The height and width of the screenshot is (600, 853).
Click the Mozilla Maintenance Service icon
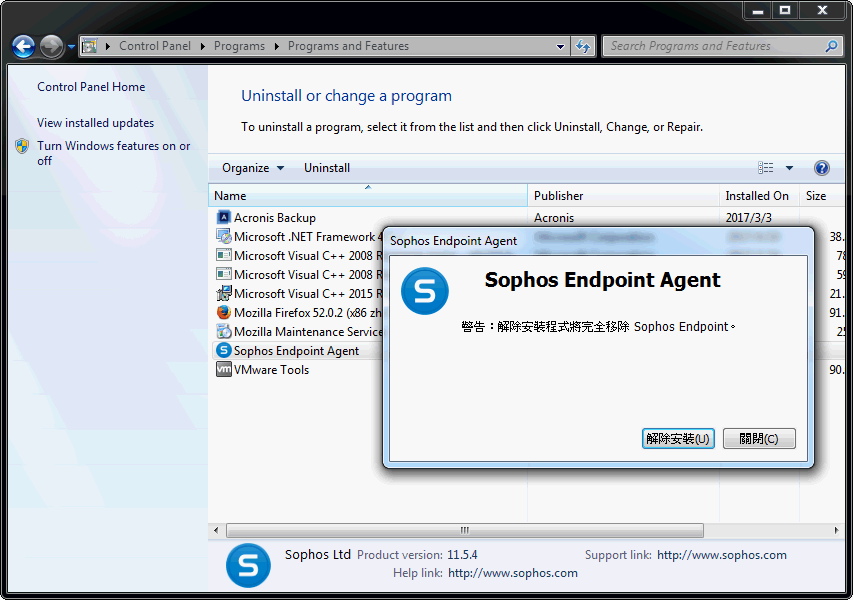coord(223,331)
